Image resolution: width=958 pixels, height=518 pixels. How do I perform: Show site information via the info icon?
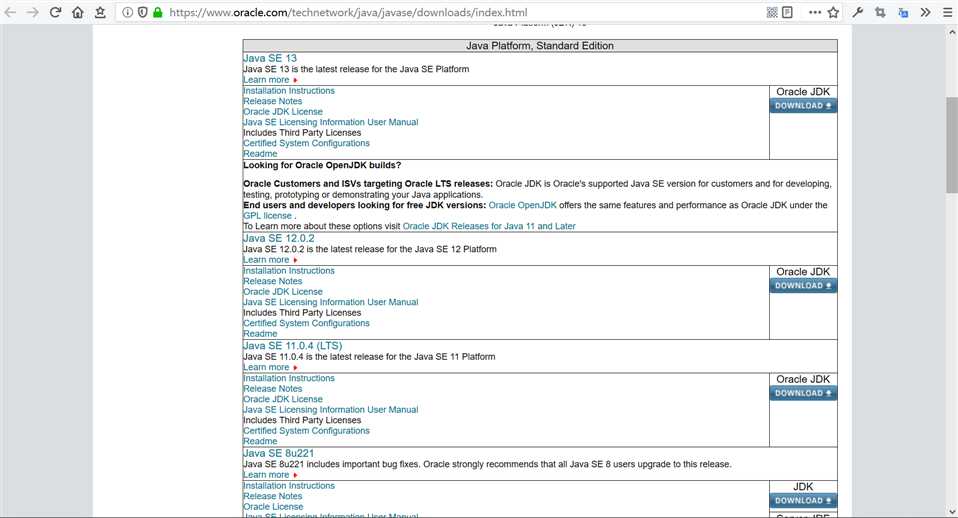click(127, 12)
